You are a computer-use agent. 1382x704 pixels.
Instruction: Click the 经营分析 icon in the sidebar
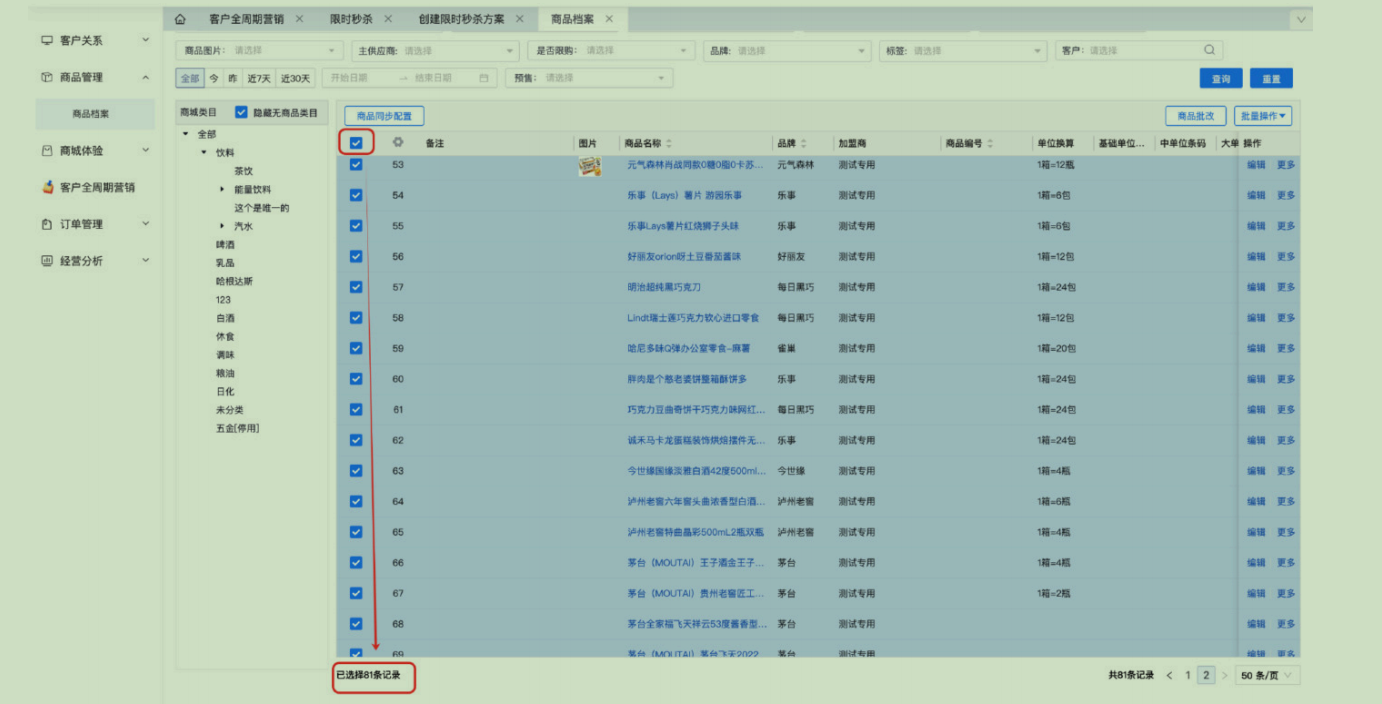tap(47, 261)
